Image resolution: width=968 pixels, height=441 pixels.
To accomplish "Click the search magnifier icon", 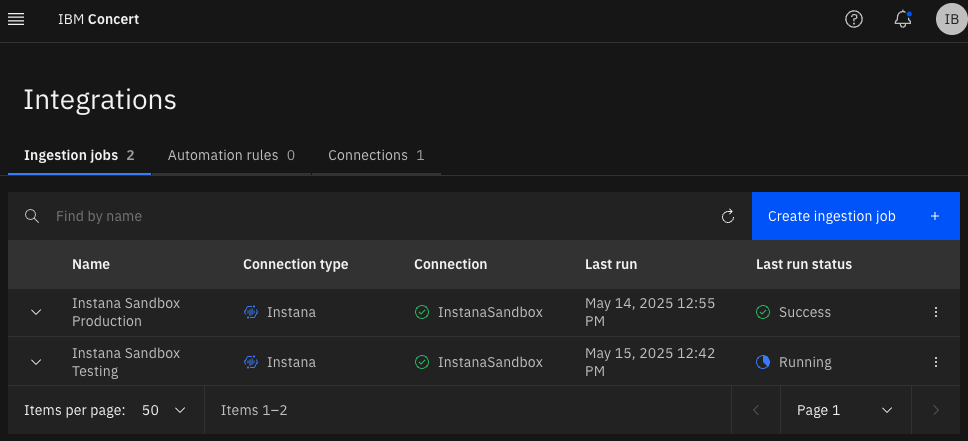I will coord(32,216).
